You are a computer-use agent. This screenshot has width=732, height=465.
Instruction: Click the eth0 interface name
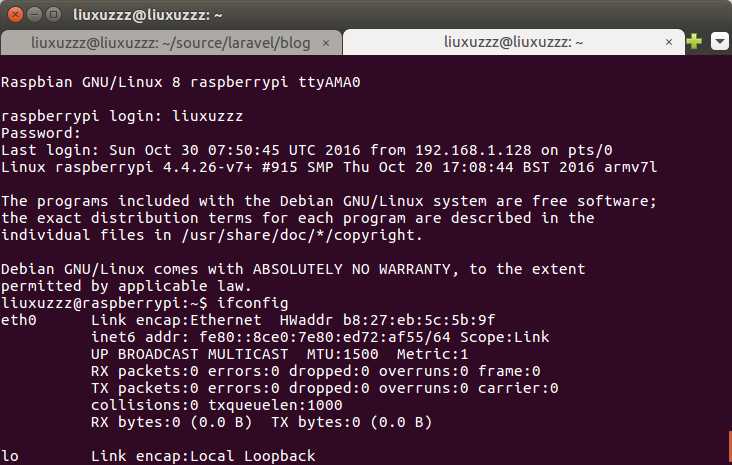(x=19, y=320)
